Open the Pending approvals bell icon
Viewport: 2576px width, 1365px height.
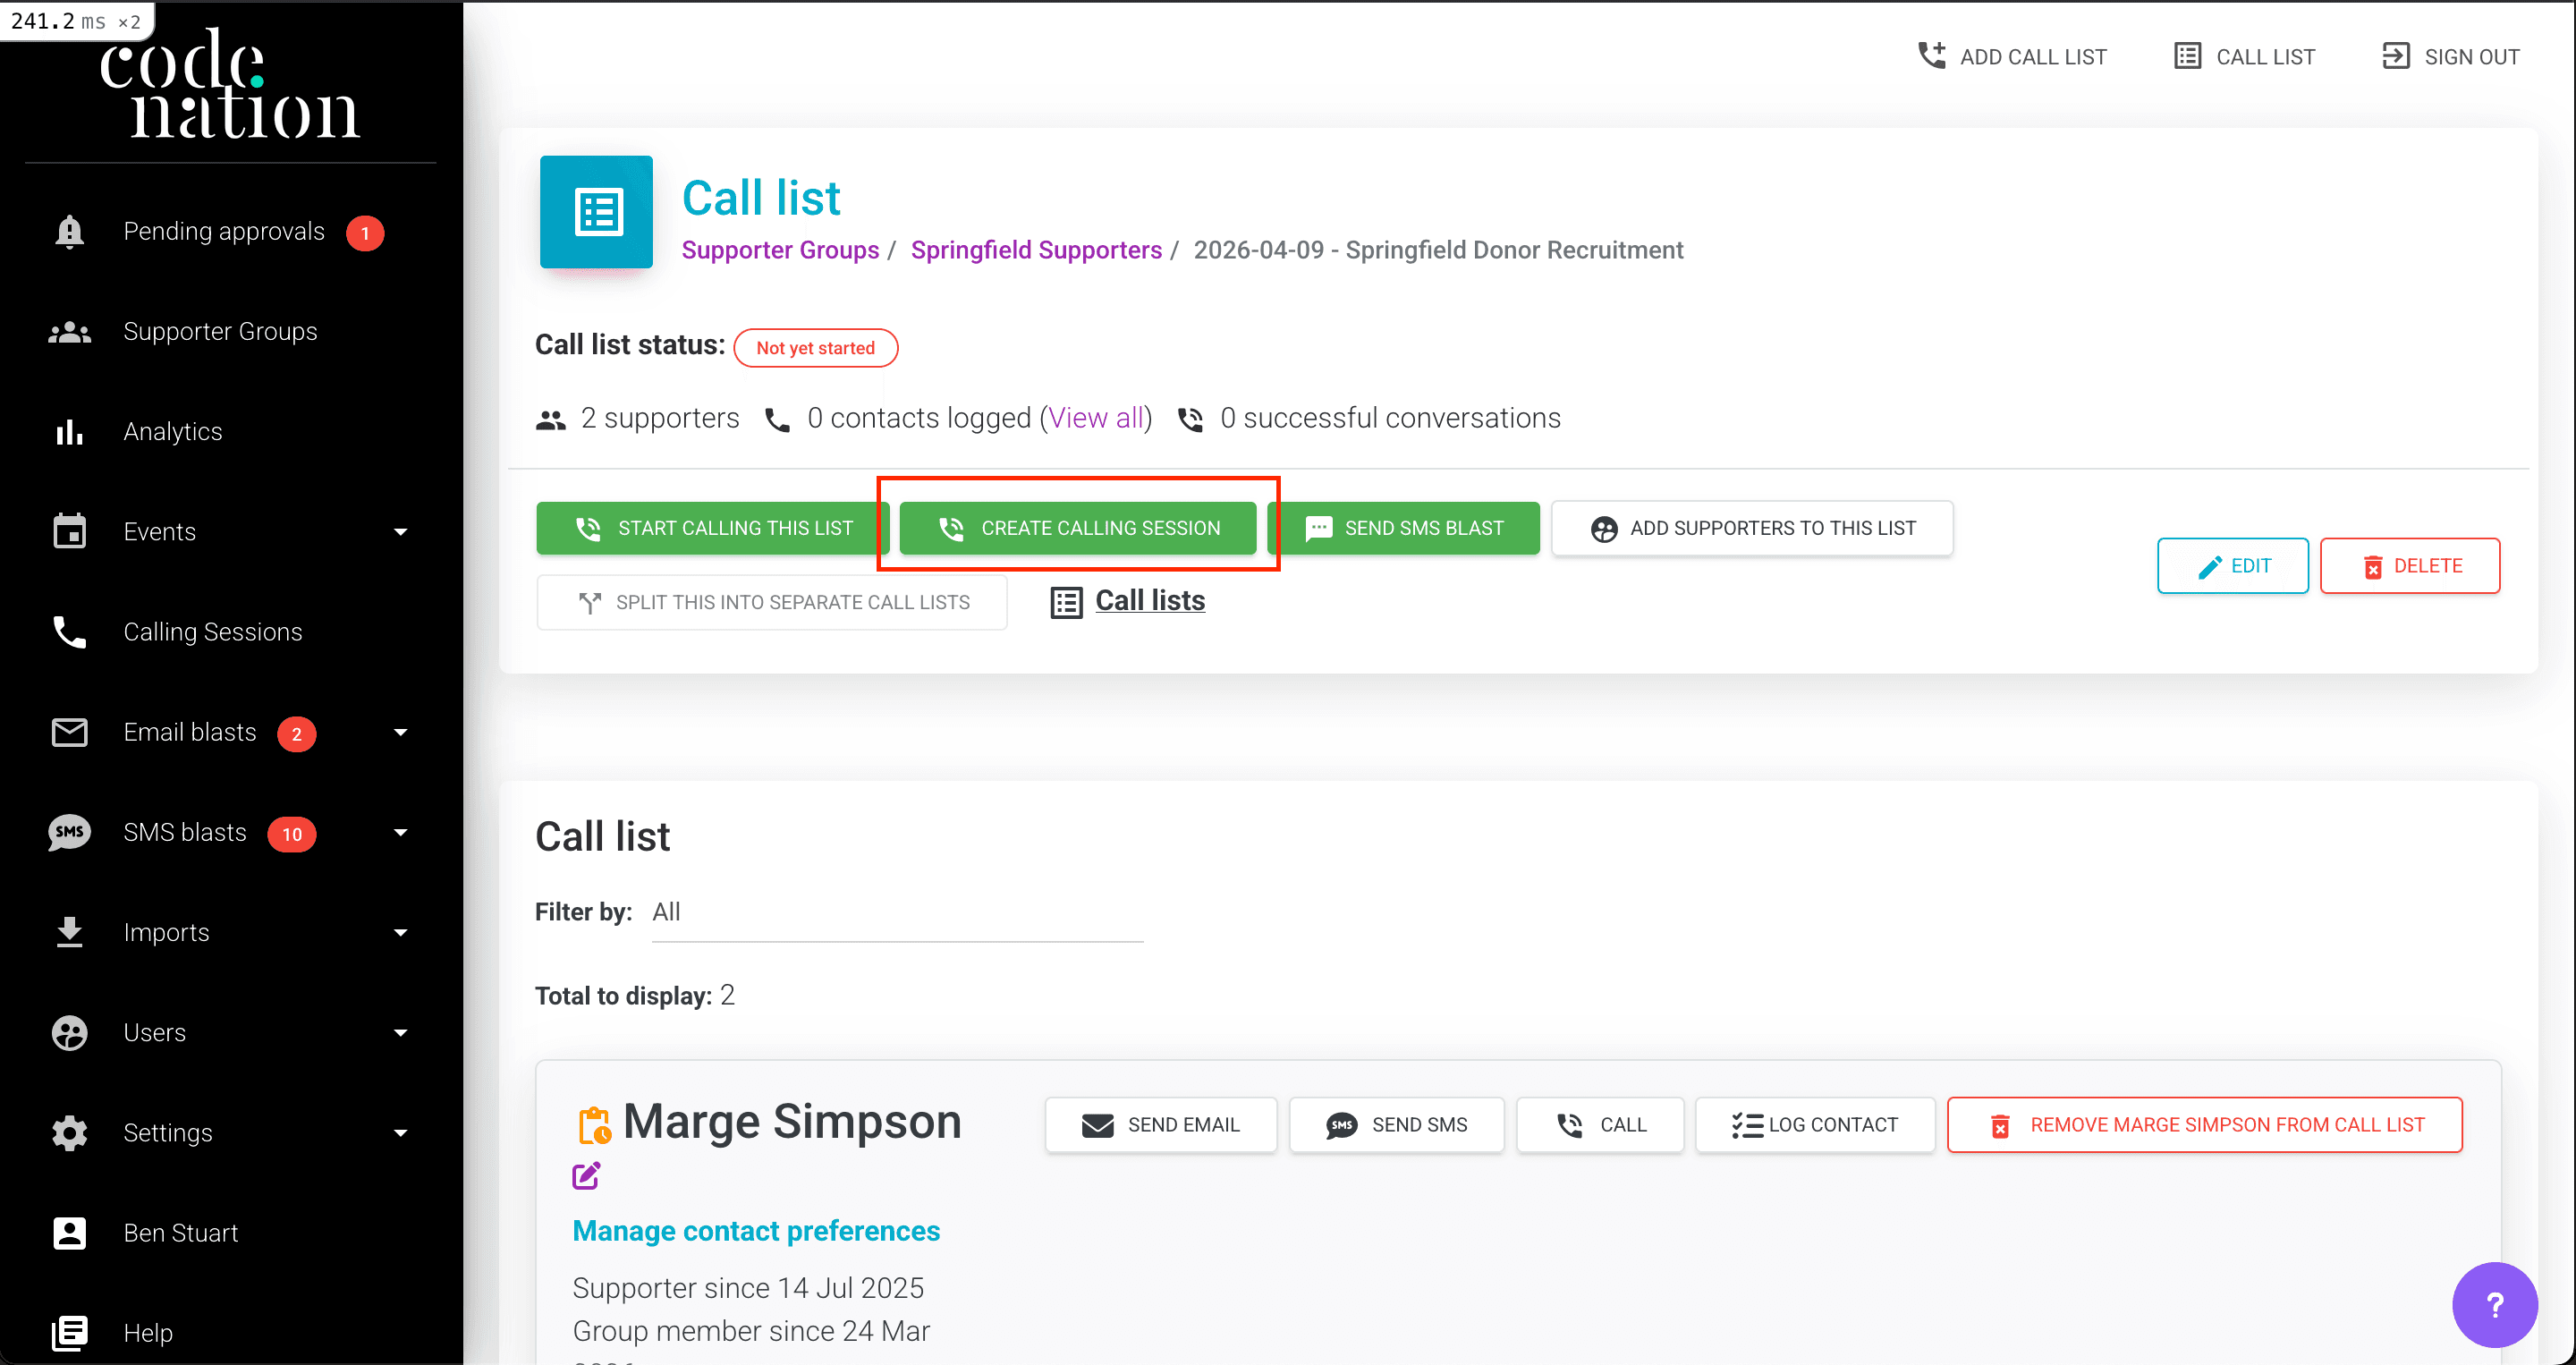click(x=68, y=231)
